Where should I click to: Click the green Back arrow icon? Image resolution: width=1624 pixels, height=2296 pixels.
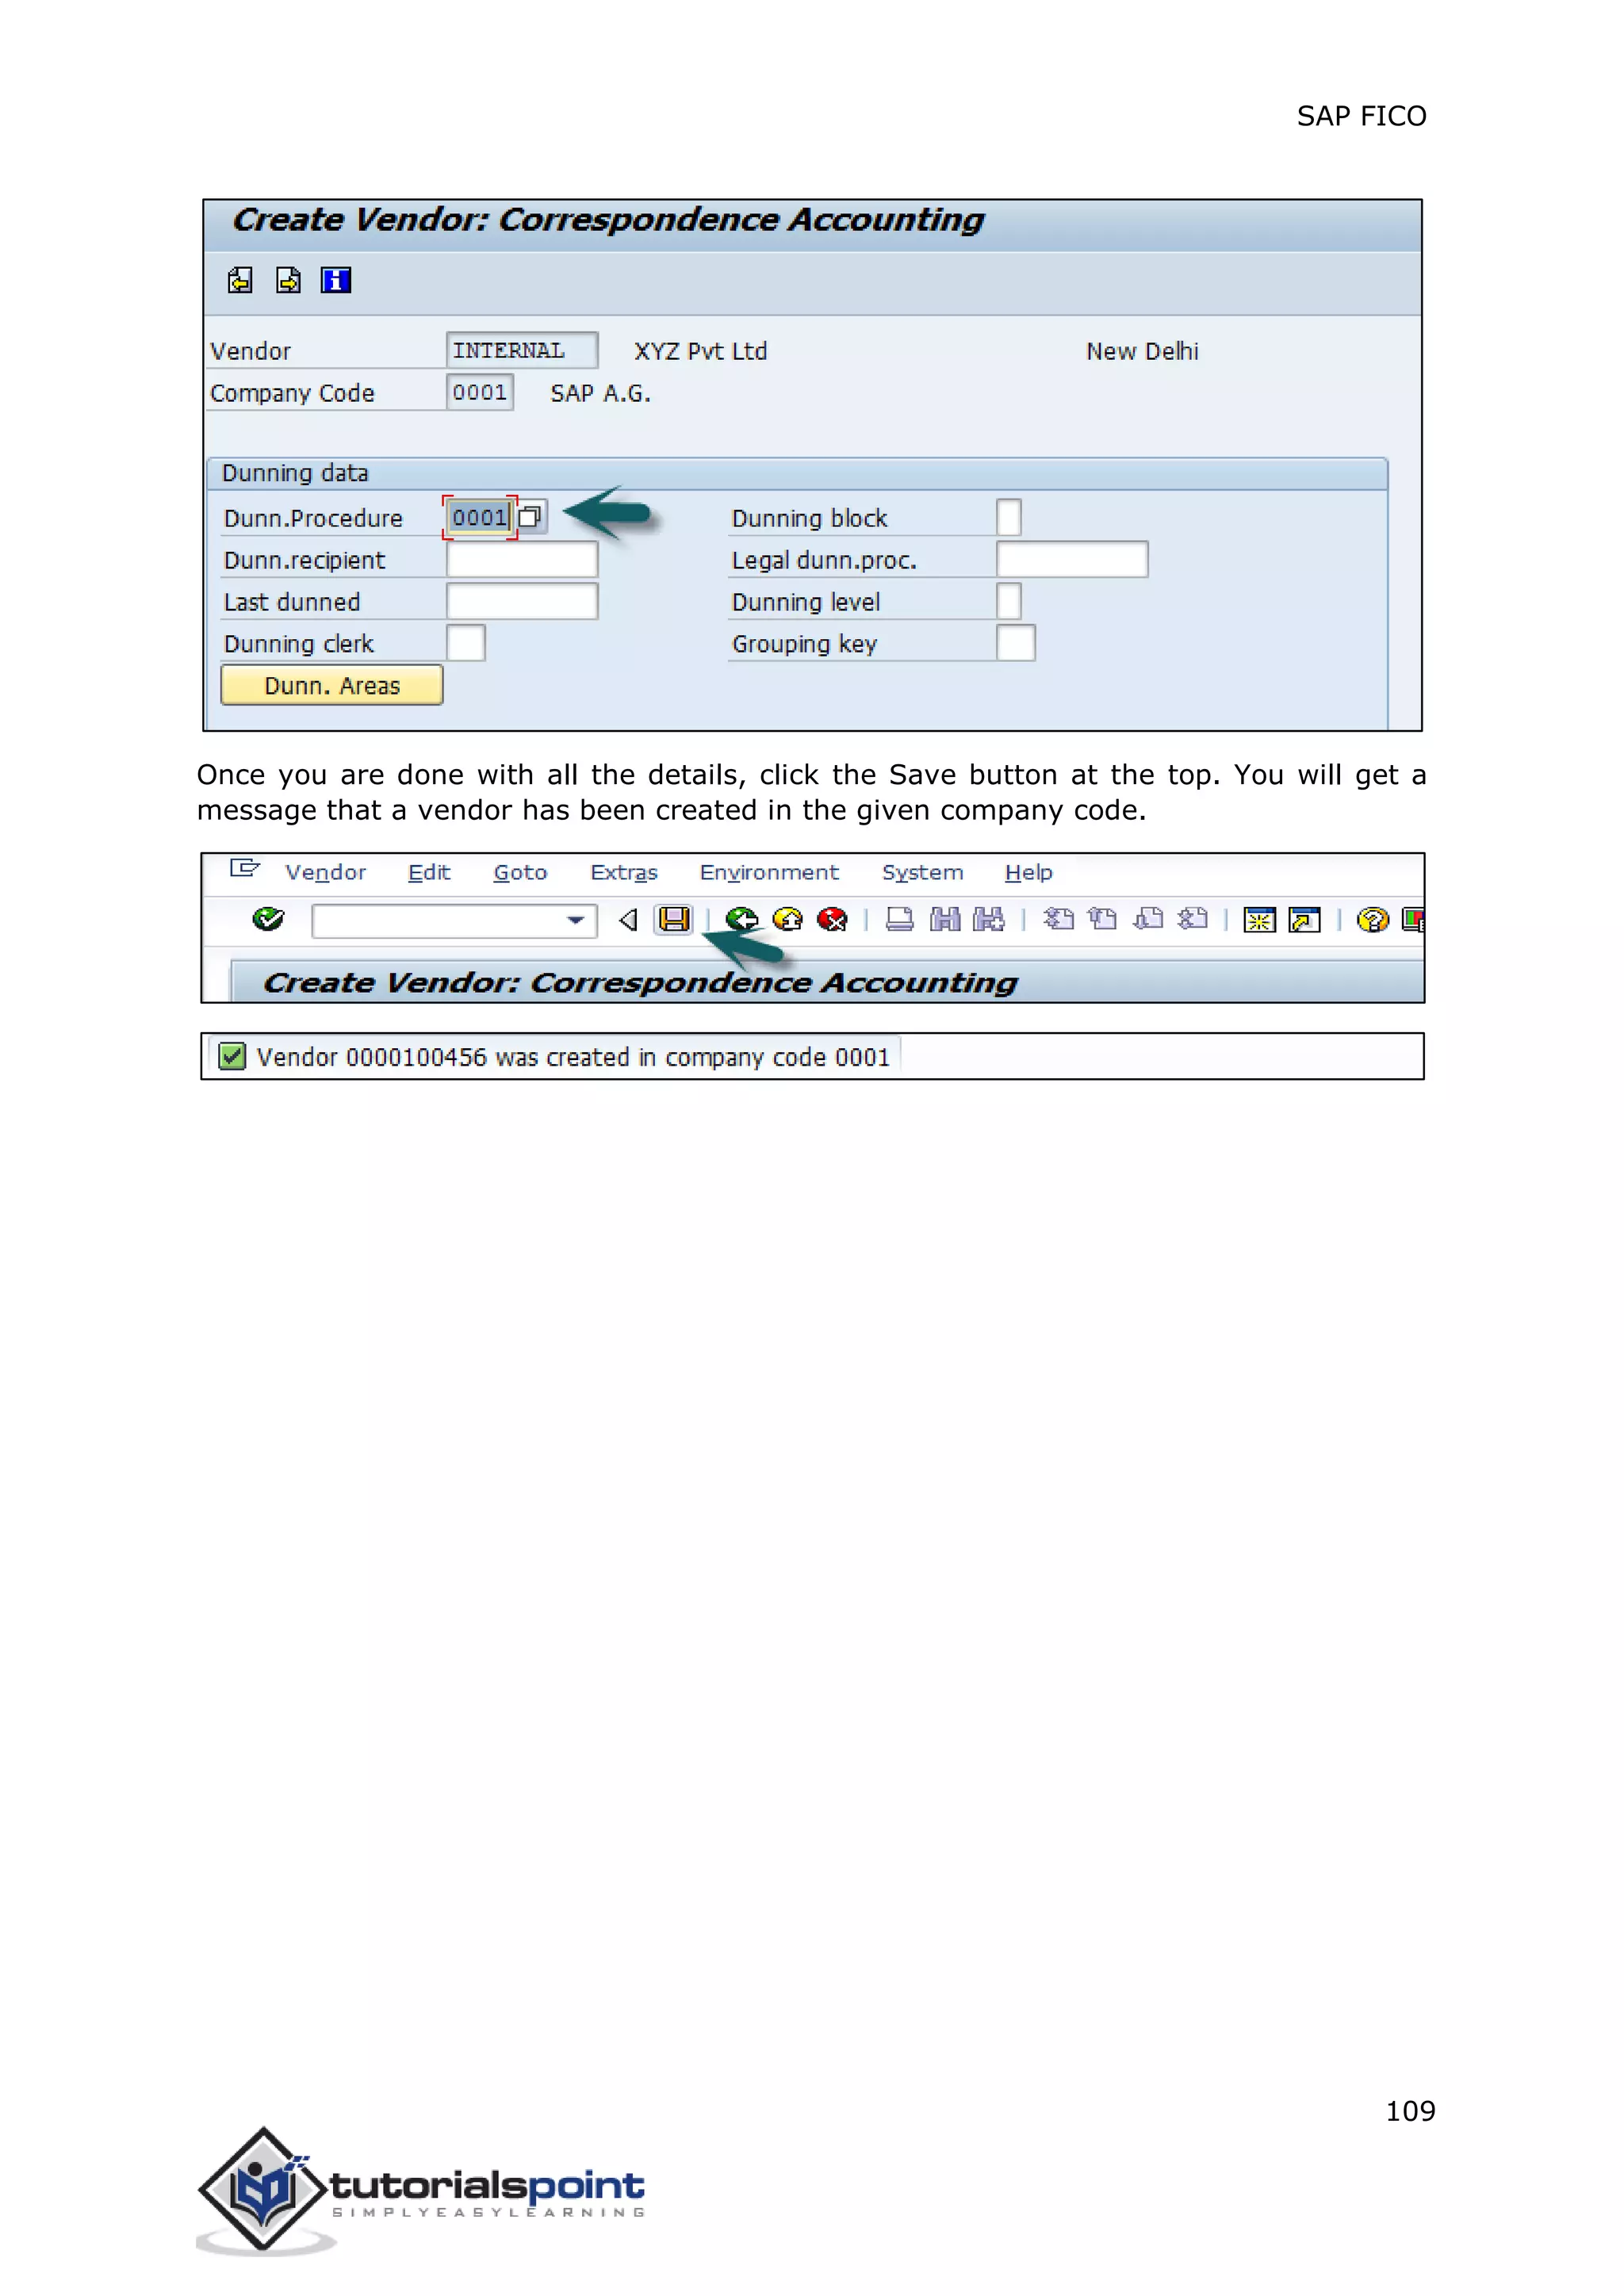coord(742,920)
